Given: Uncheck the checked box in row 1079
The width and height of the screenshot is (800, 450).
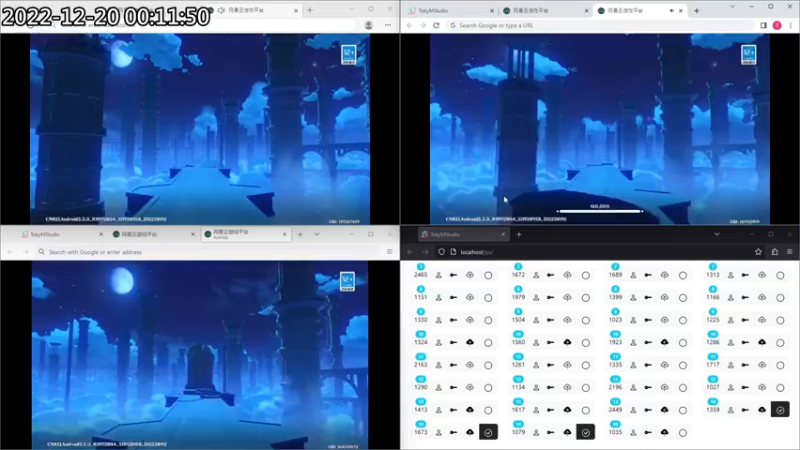Looking at the screenshot, I should pyautogui.click(x=586, y=432).
